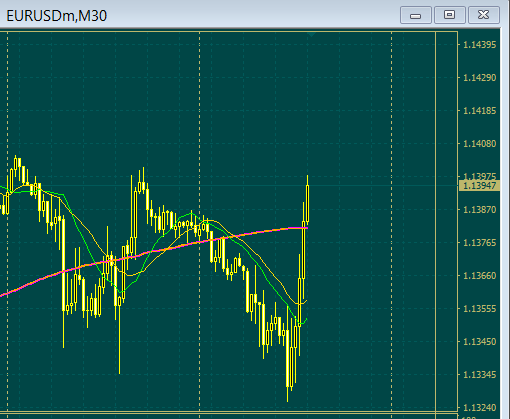Click the 1.13555 price scale label

click(x=480, y=309)
